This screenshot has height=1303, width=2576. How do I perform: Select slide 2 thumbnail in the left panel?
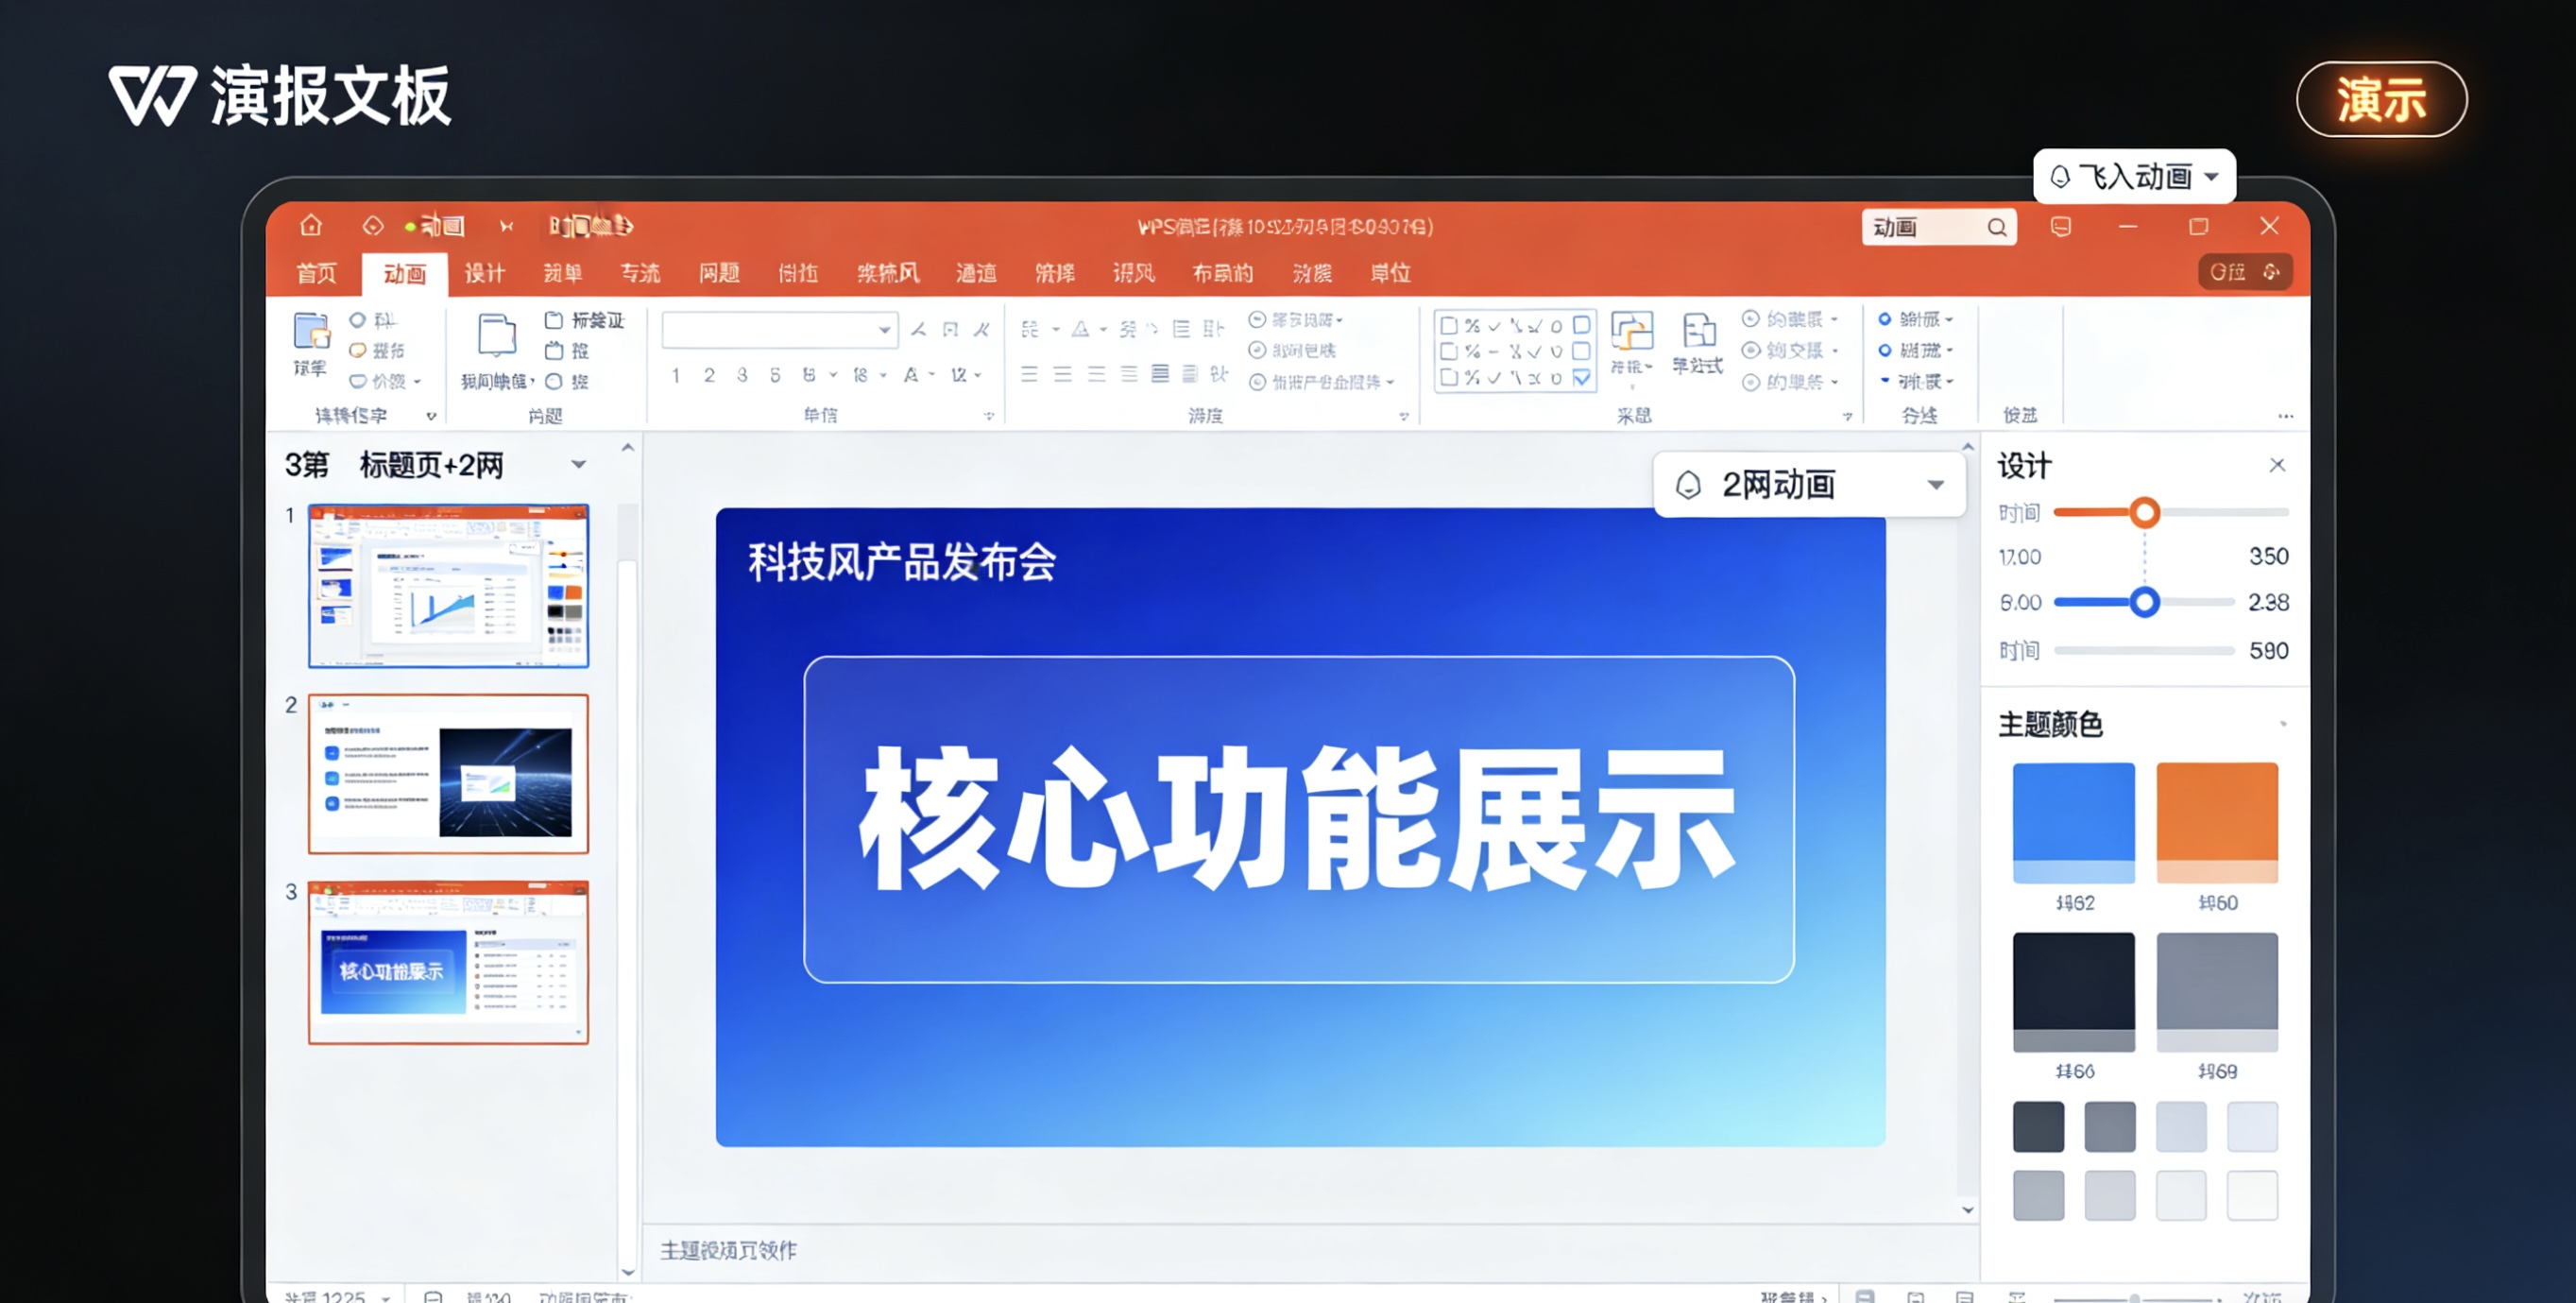point(448,772)
